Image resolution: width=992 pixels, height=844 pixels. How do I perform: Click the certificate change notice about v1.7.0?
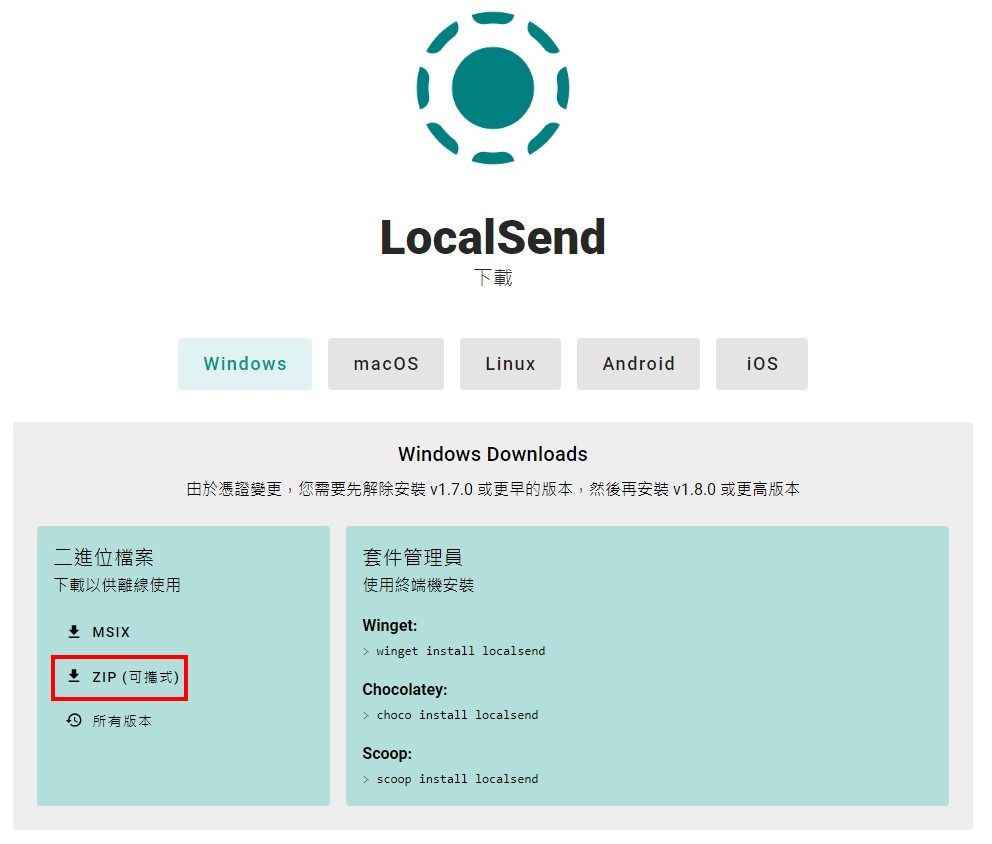click(493, 489)
